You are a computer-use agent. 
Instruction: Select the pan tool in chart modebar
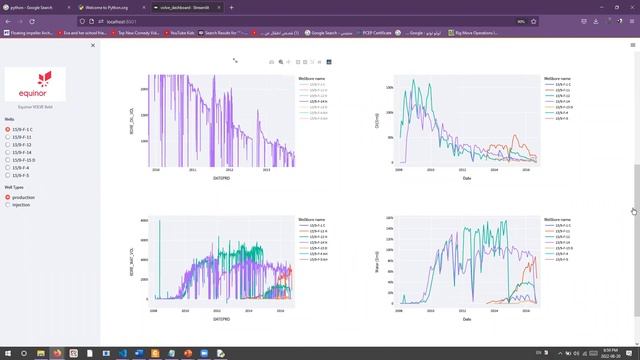(289, 62)
